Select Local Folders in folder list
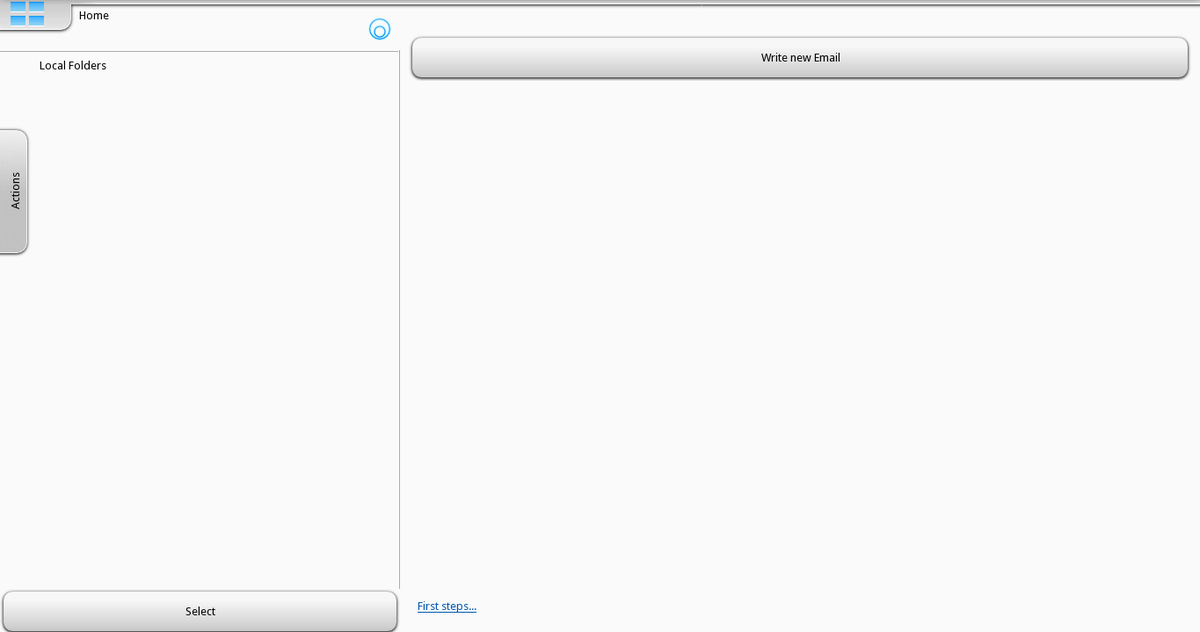Screen dimensions: 1200x632 pyautogui.click(x=73, y=66)
